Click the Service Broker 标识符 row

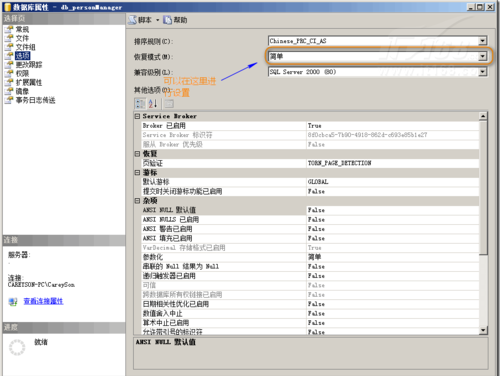pyautogui.click(x=310, y=135)
